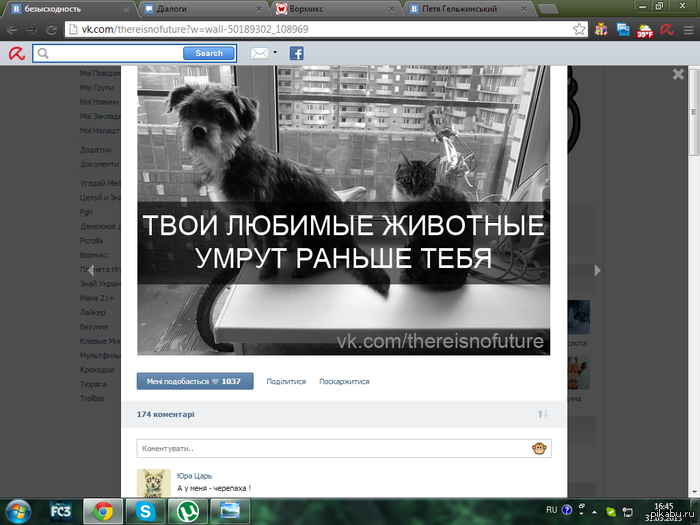Screen dimensions: 700x525
Task: Expand the dropdown arrow beside the mail icon
Action: (x=275, y=53)
